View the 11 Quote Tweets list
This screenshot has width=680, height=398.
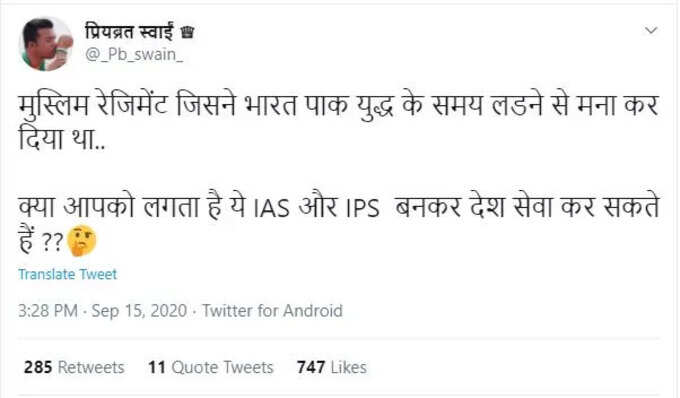tap(211, 367)
